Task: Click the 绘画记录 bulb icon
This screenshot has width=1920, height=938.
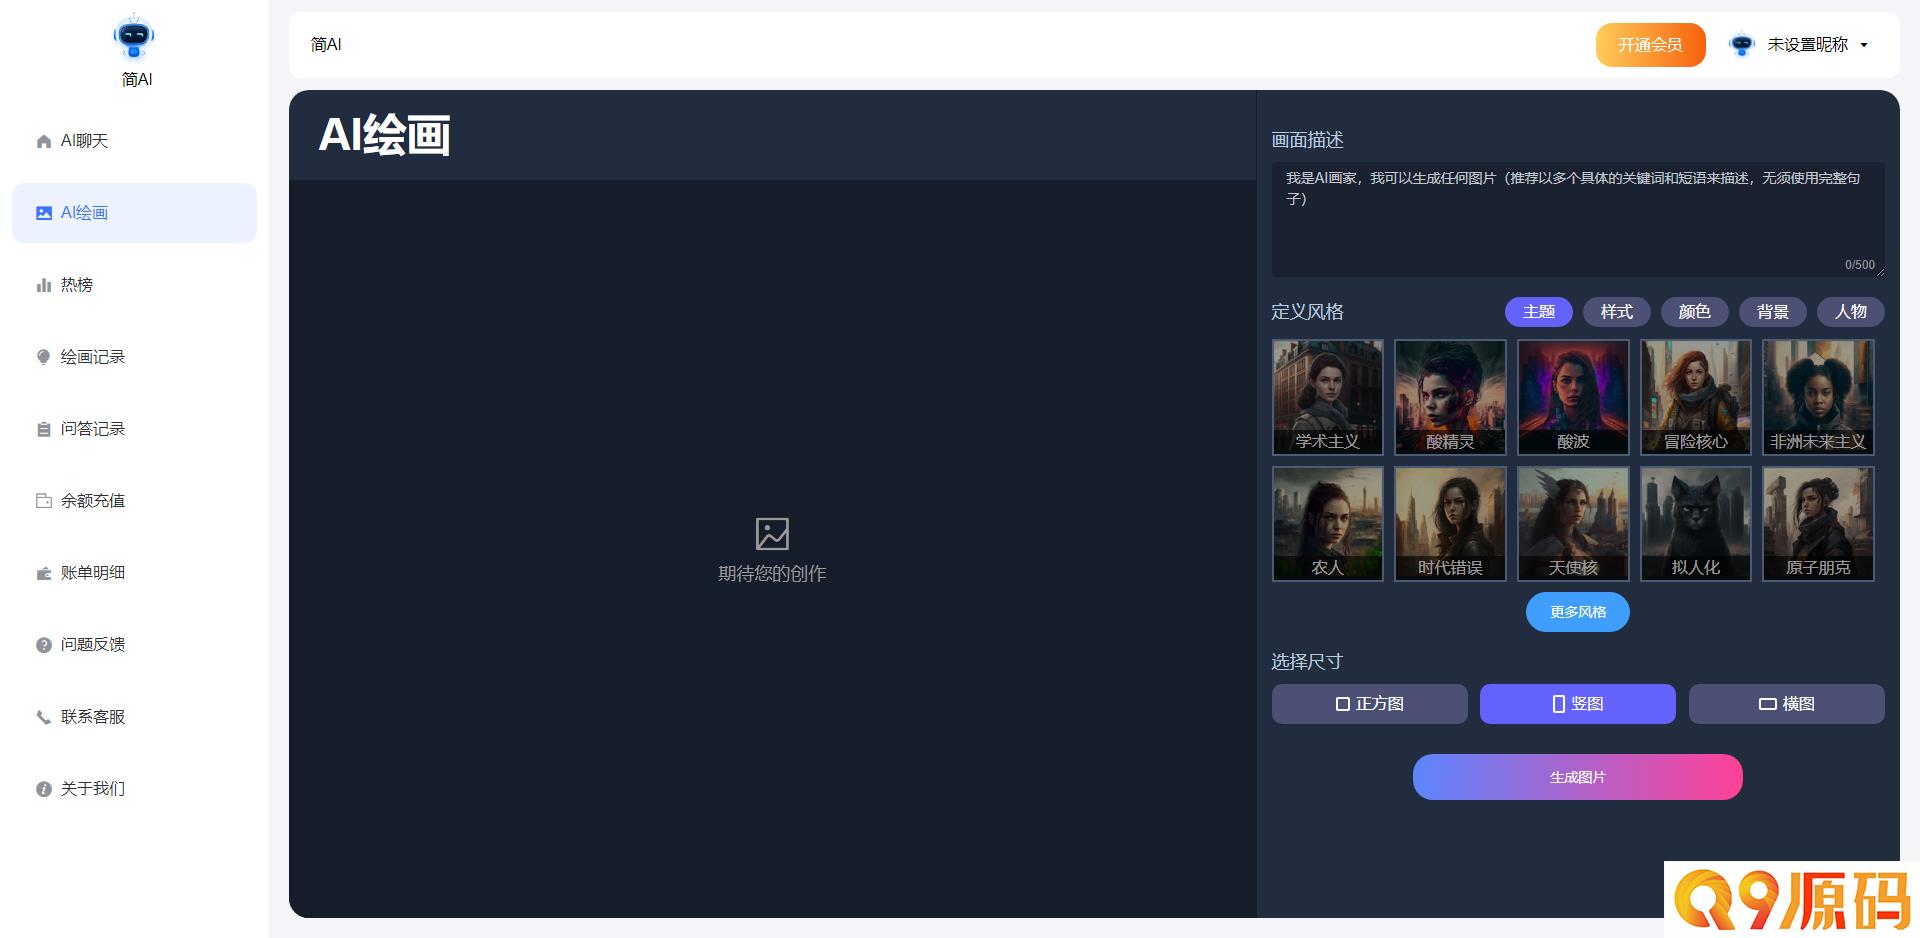Action: click(44, 357)
